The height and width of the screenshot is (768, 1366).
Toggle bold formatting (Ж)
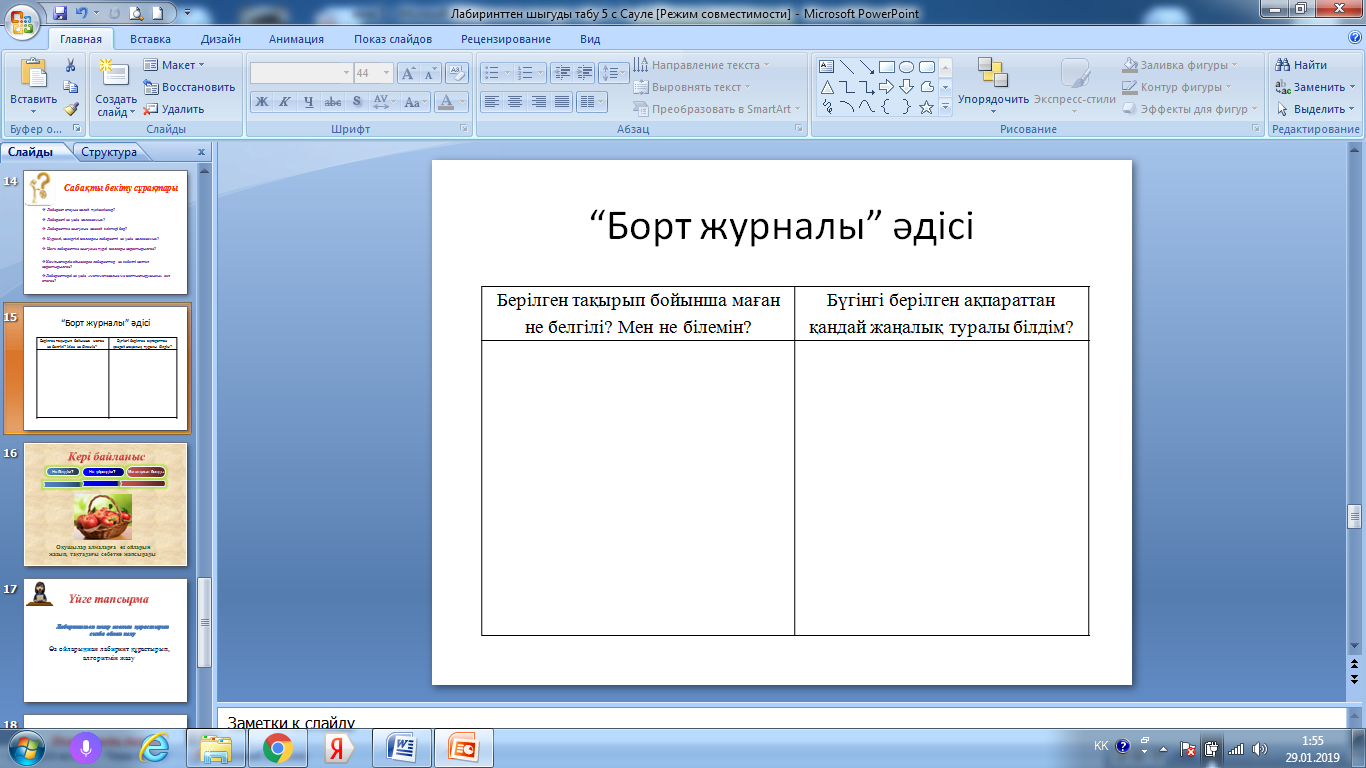pyautogui.click(x=261, y=102)
